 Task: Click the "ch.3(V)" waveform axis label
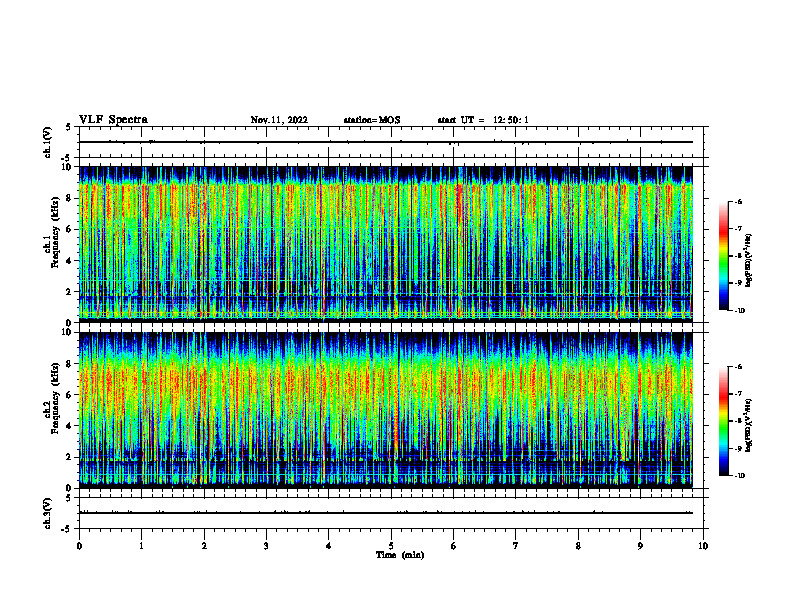[x=48, y=513]
